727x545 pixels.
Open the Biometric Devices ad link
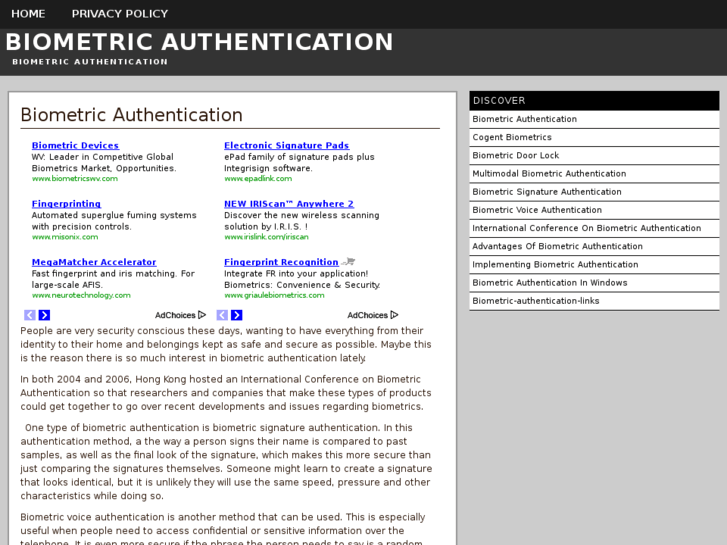(75, 146)
